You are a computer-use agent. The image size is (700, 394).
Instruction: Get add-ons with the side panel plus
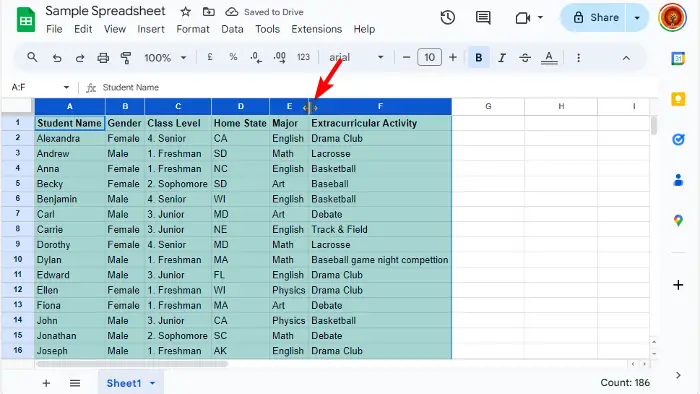point(678,285)
